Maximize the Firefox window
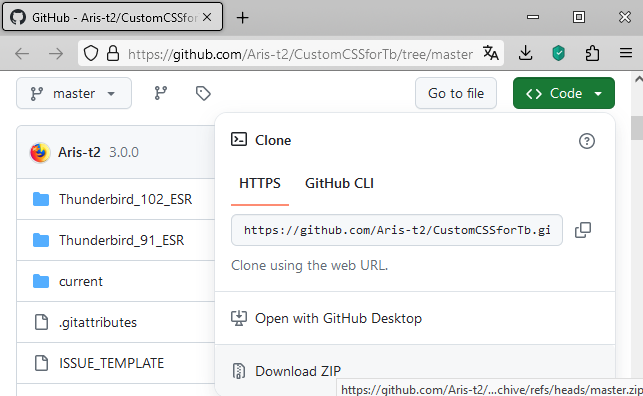The height and width of the screenshot is (396, 643). (x=579, y=17)
